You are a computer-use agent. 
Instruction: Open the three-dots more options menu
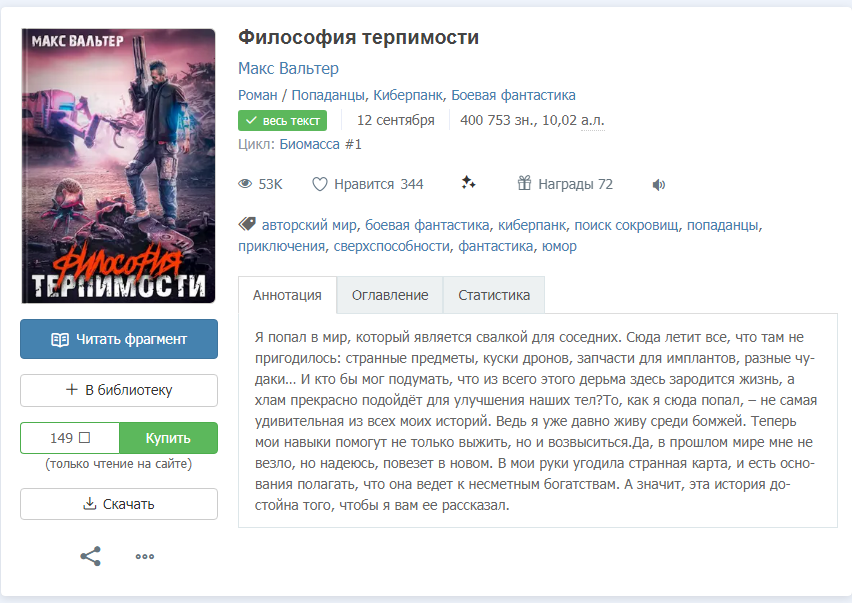click(x=145, y=556)
